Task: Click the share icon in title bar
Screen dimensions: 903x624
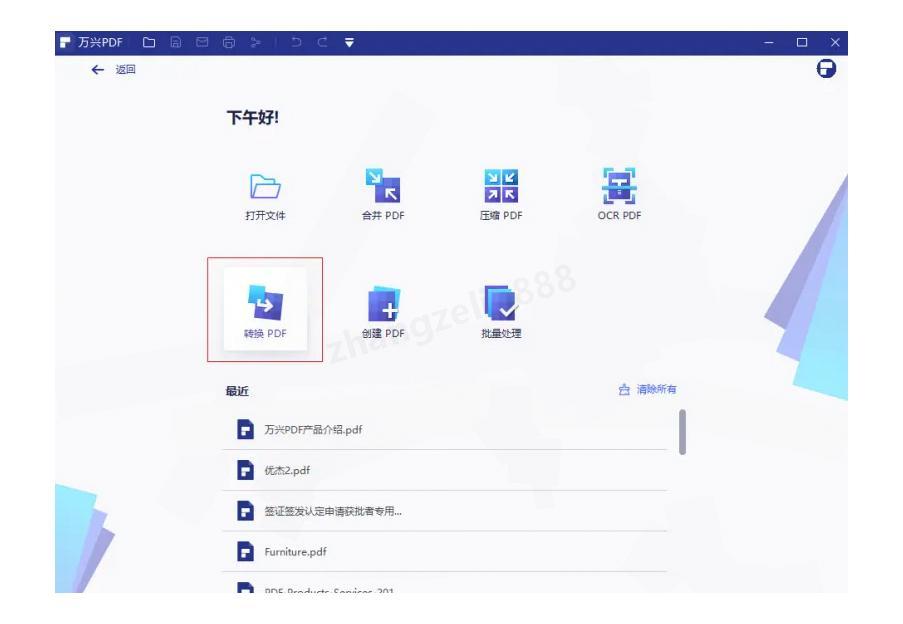Action: pyautogui.click(x=256, y=42)
